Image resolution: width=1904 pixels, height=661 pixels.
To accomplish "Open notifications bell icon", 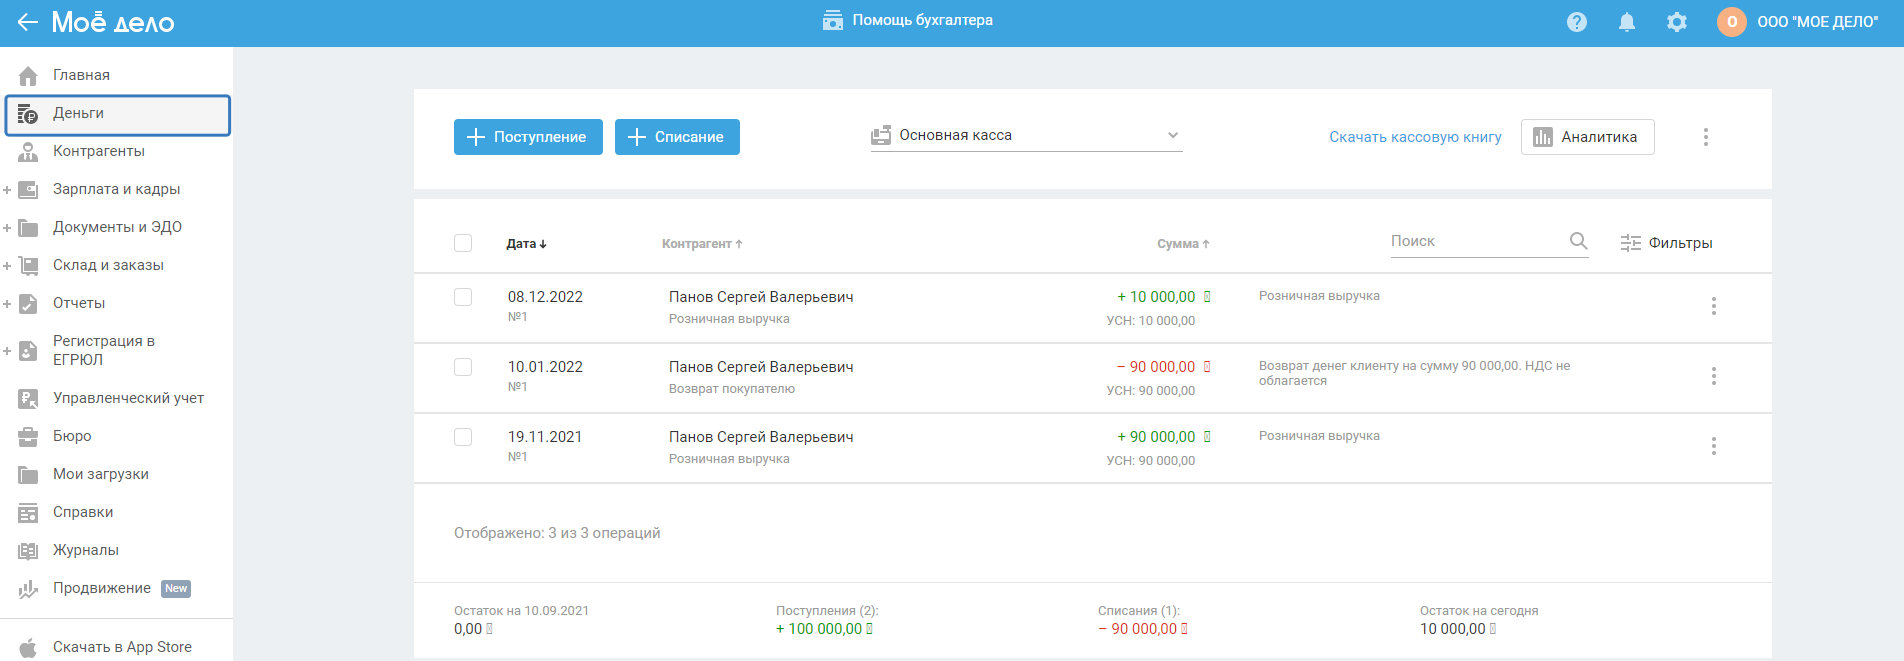I will 1627,22.
